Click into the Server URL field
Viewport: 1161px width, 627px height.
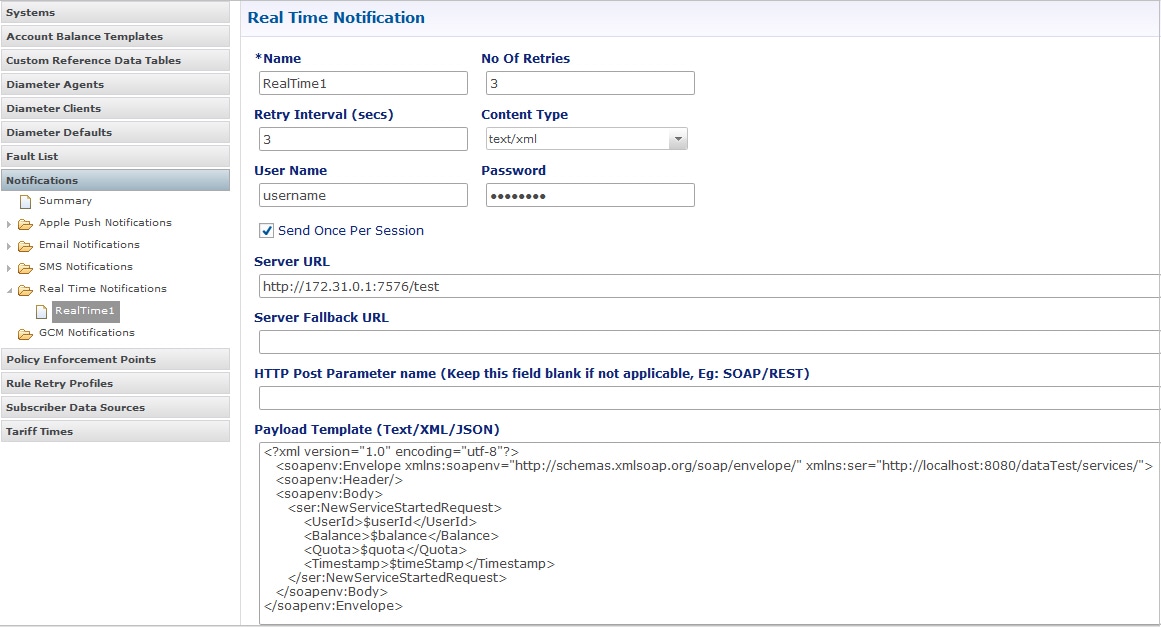pos(700,287)
